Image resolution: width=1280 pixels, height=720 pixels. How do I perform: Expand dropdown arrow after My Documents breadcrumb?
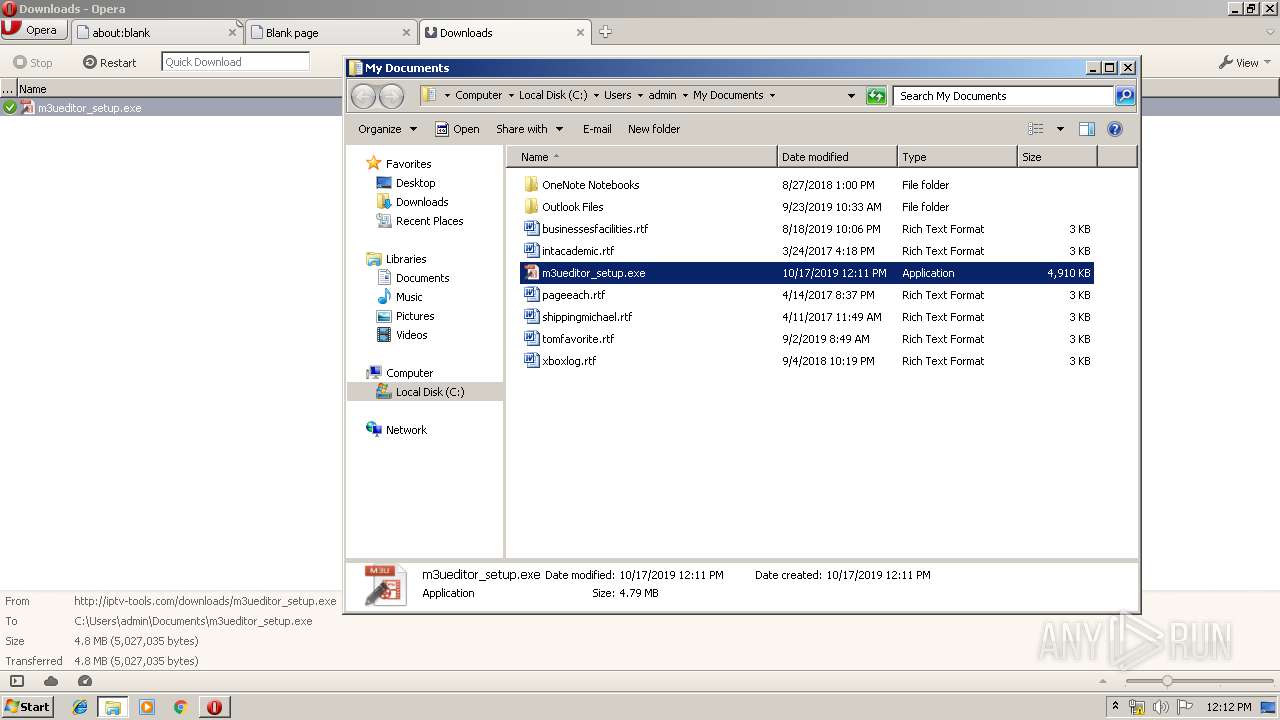pyautogui.click(x=772, y=96)
